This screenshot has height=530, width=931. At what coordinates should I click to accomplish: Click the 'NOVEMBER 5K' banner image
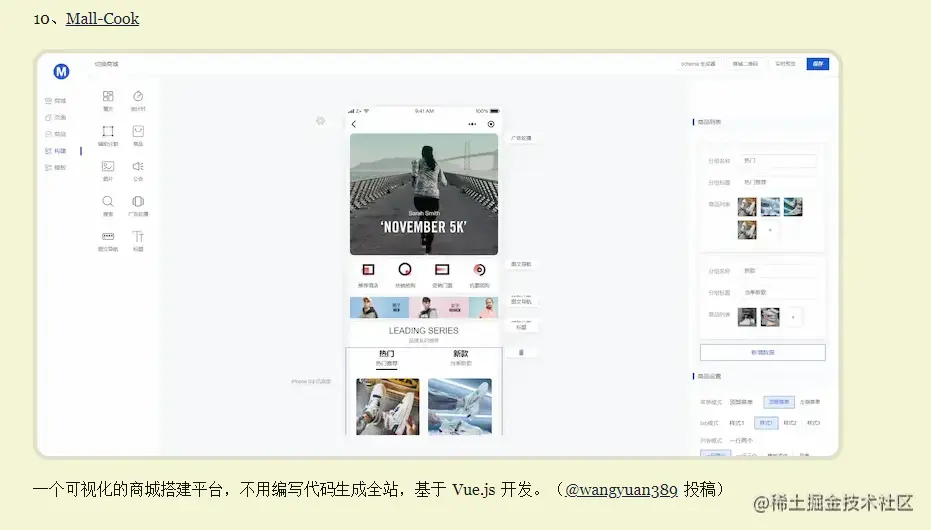[424, 194]
